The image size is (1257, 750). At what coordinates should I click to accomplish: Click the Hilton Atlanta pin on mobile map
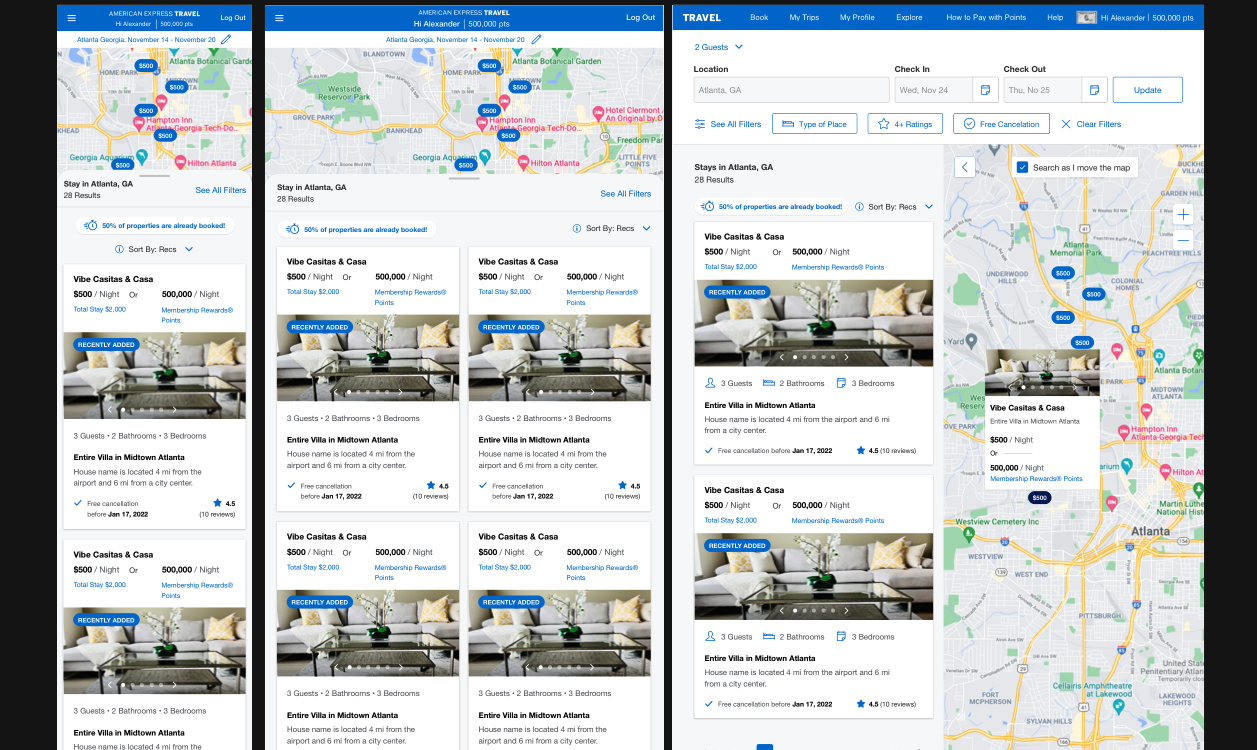point(180,161)
